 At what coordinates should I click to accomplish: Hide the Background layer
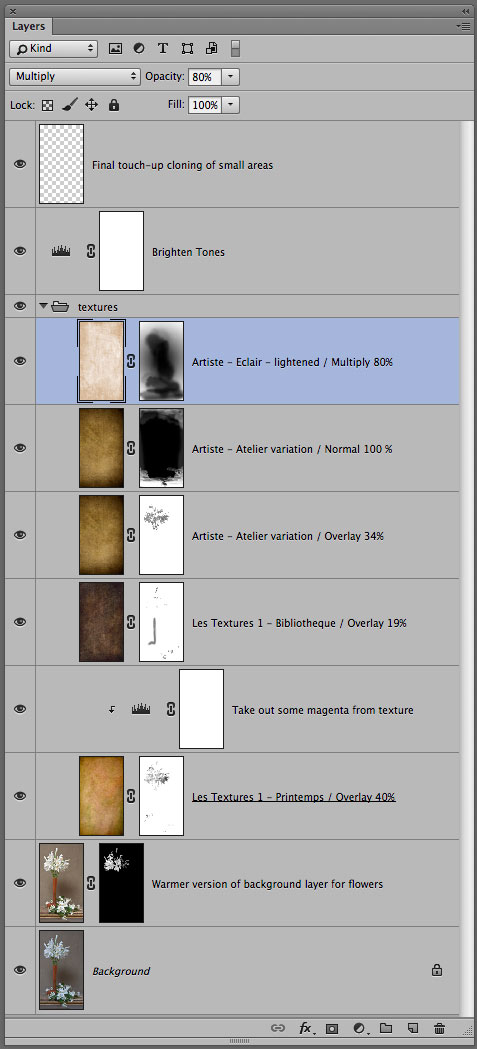(20, 970)
